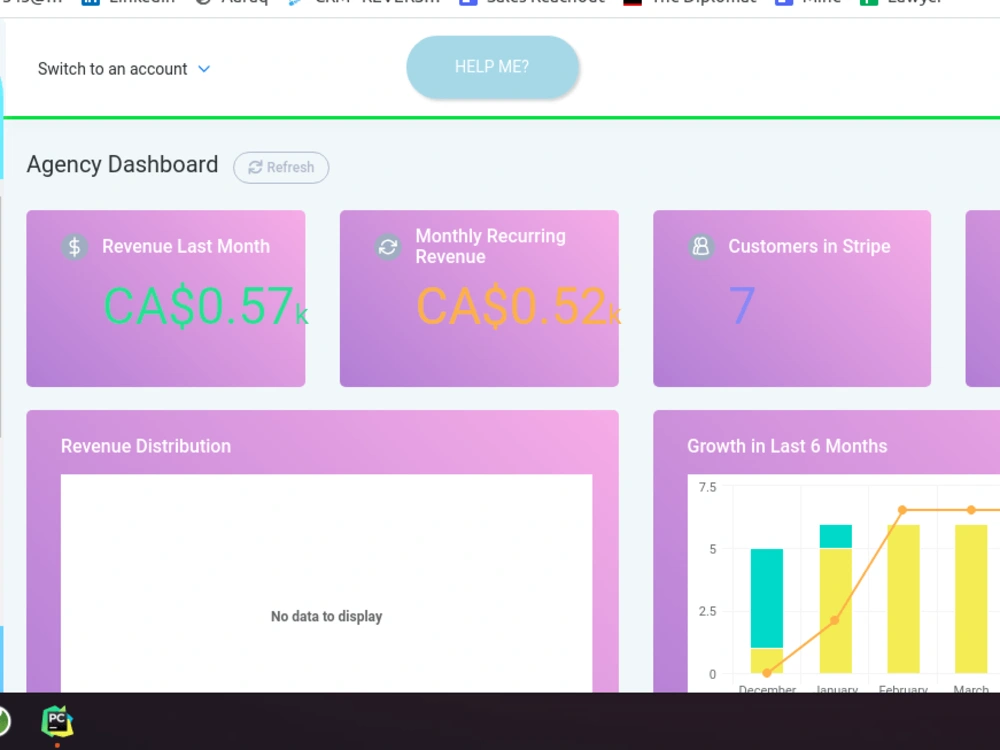
Task: Click the recurring arrows icon on Monthly Recurring Revenue
Action: (x=388, y=247)
